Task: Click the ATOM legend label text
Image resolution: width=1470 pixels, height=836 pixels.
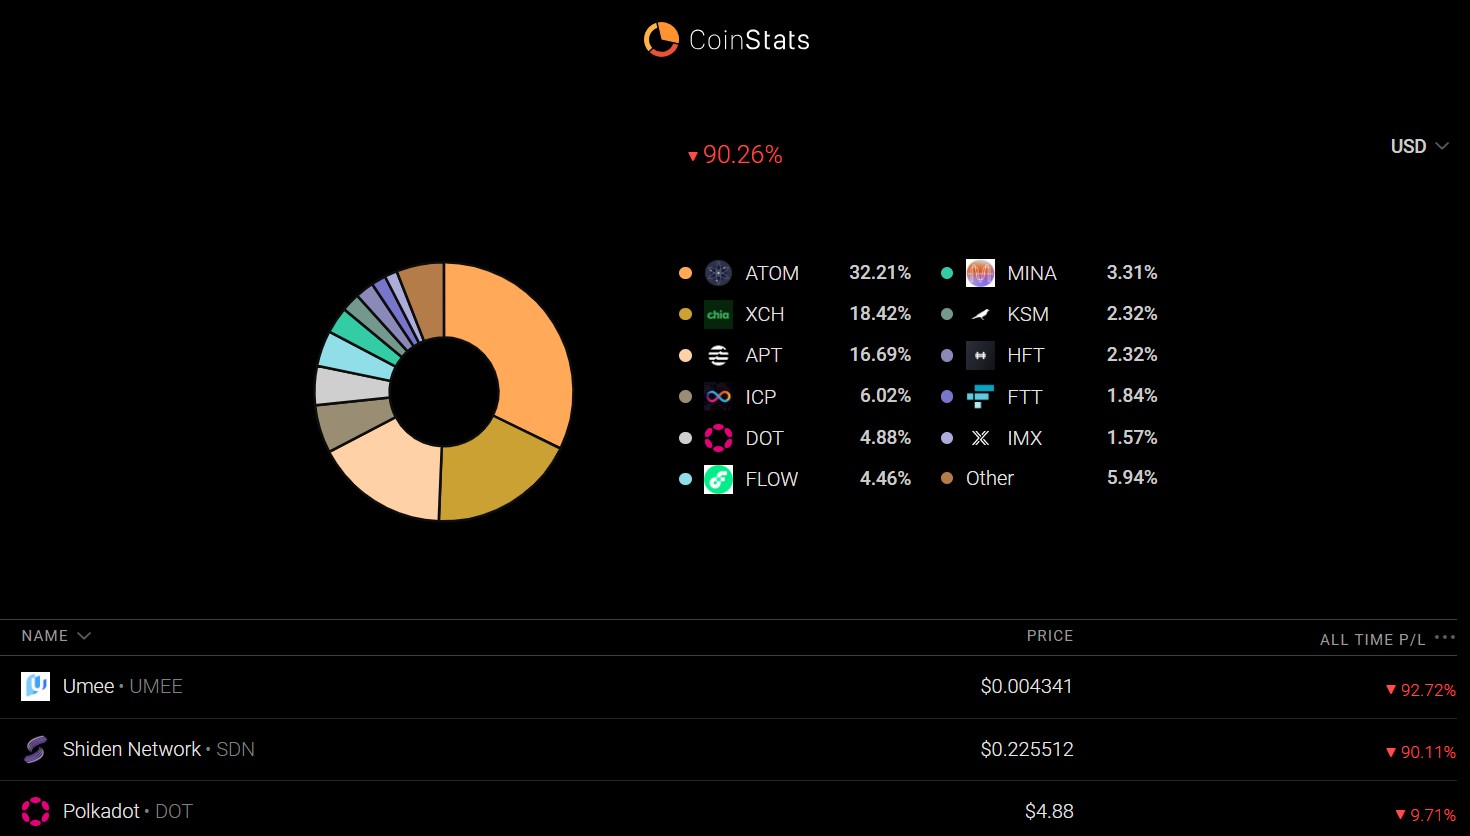Action: [x=772, y=273]
